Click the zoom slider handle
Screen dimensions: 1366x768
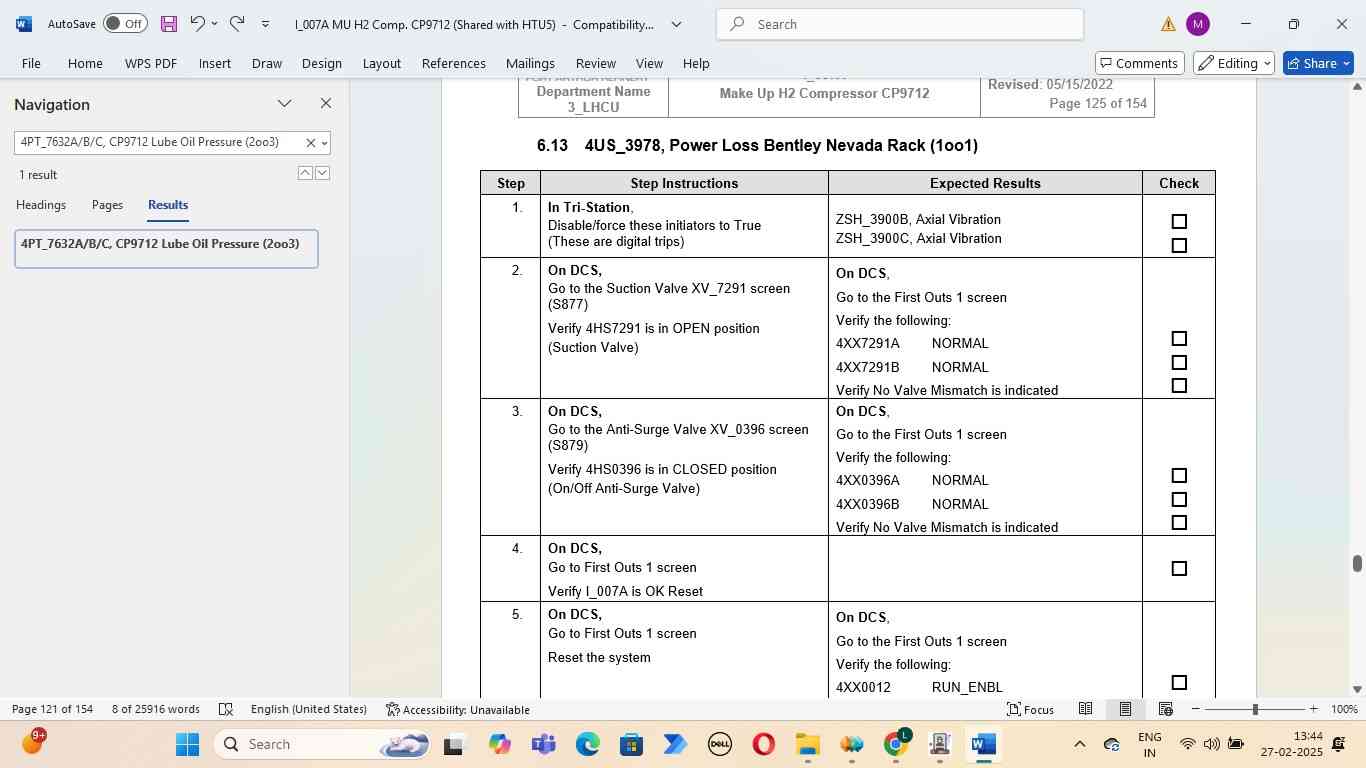point(1255,709)
